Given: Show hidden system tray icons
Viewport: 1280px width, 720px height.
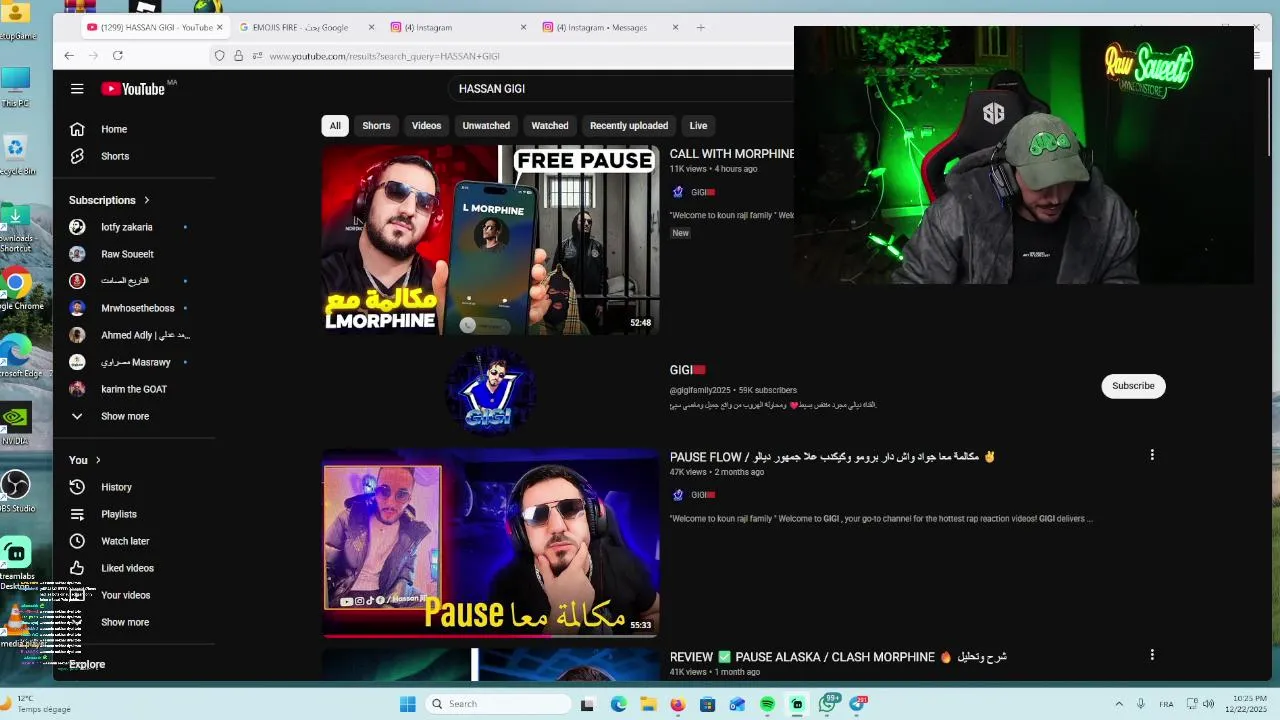Looking at the screenshot, I should [1118, 704].
